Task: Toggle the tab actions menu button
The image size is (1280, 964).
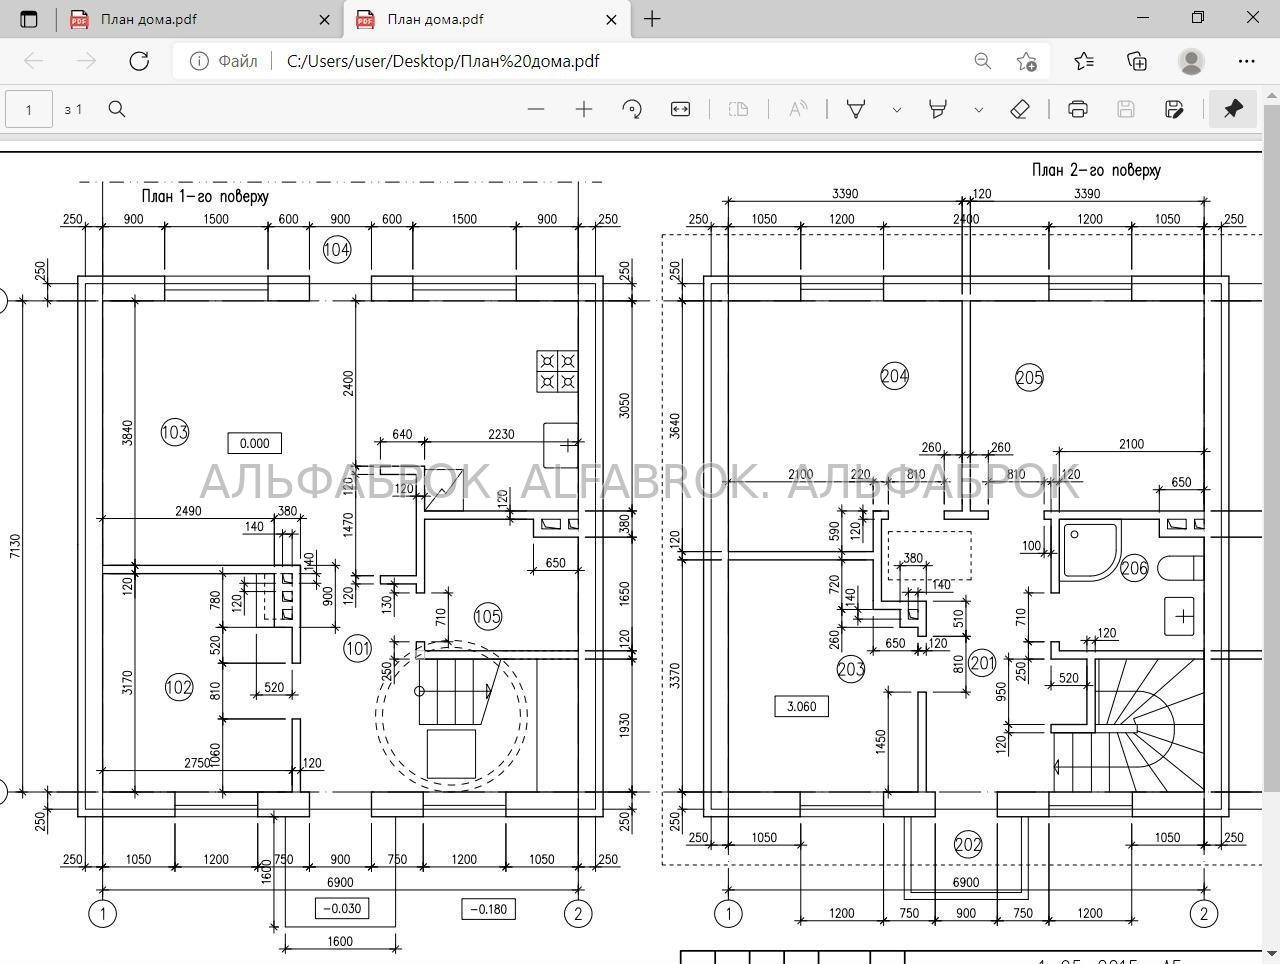Action: pos(28,19)
